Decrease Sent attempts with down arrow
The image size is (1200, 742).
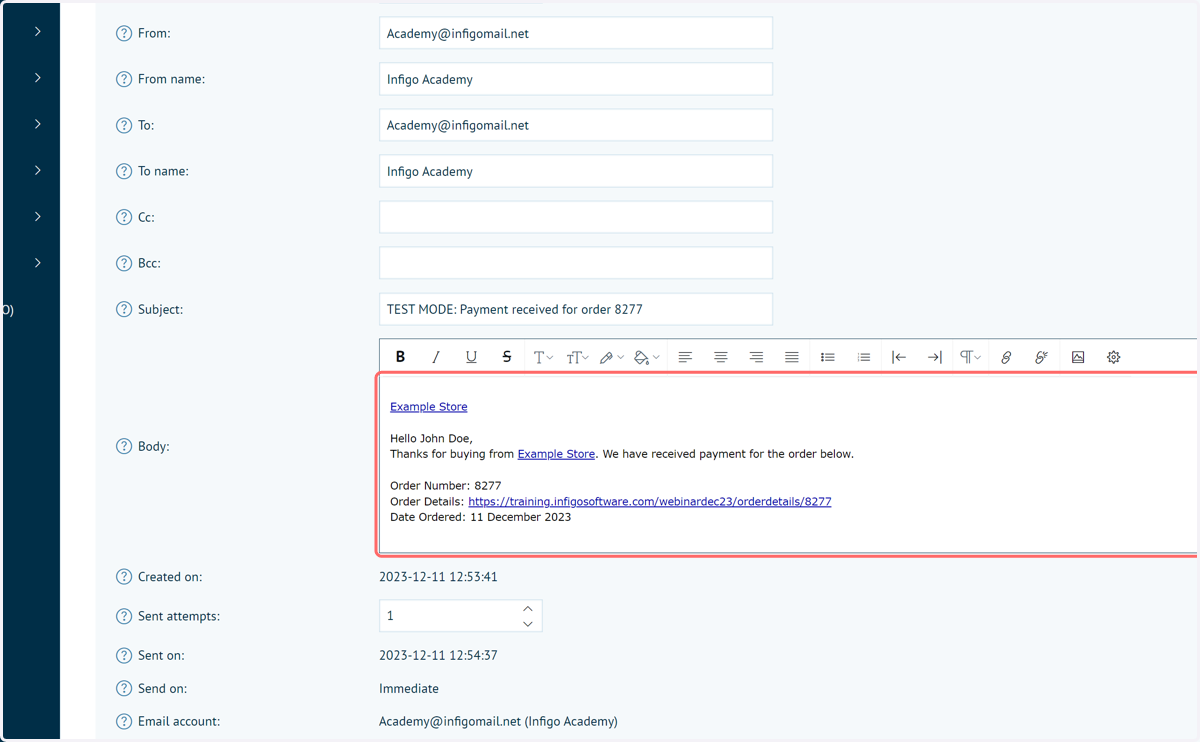528,624
